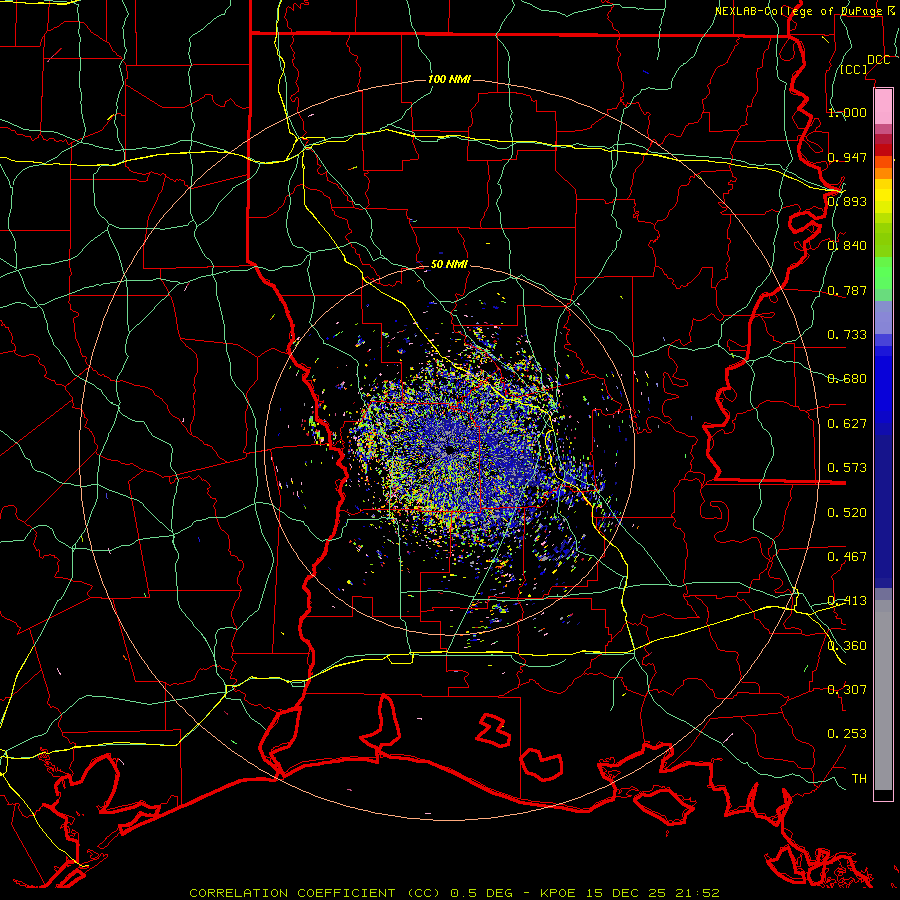The image size is (900, 900).
Task: Click the CORRELATION COEFFICIENT (CC) caption text
Action: click(315, 893)
